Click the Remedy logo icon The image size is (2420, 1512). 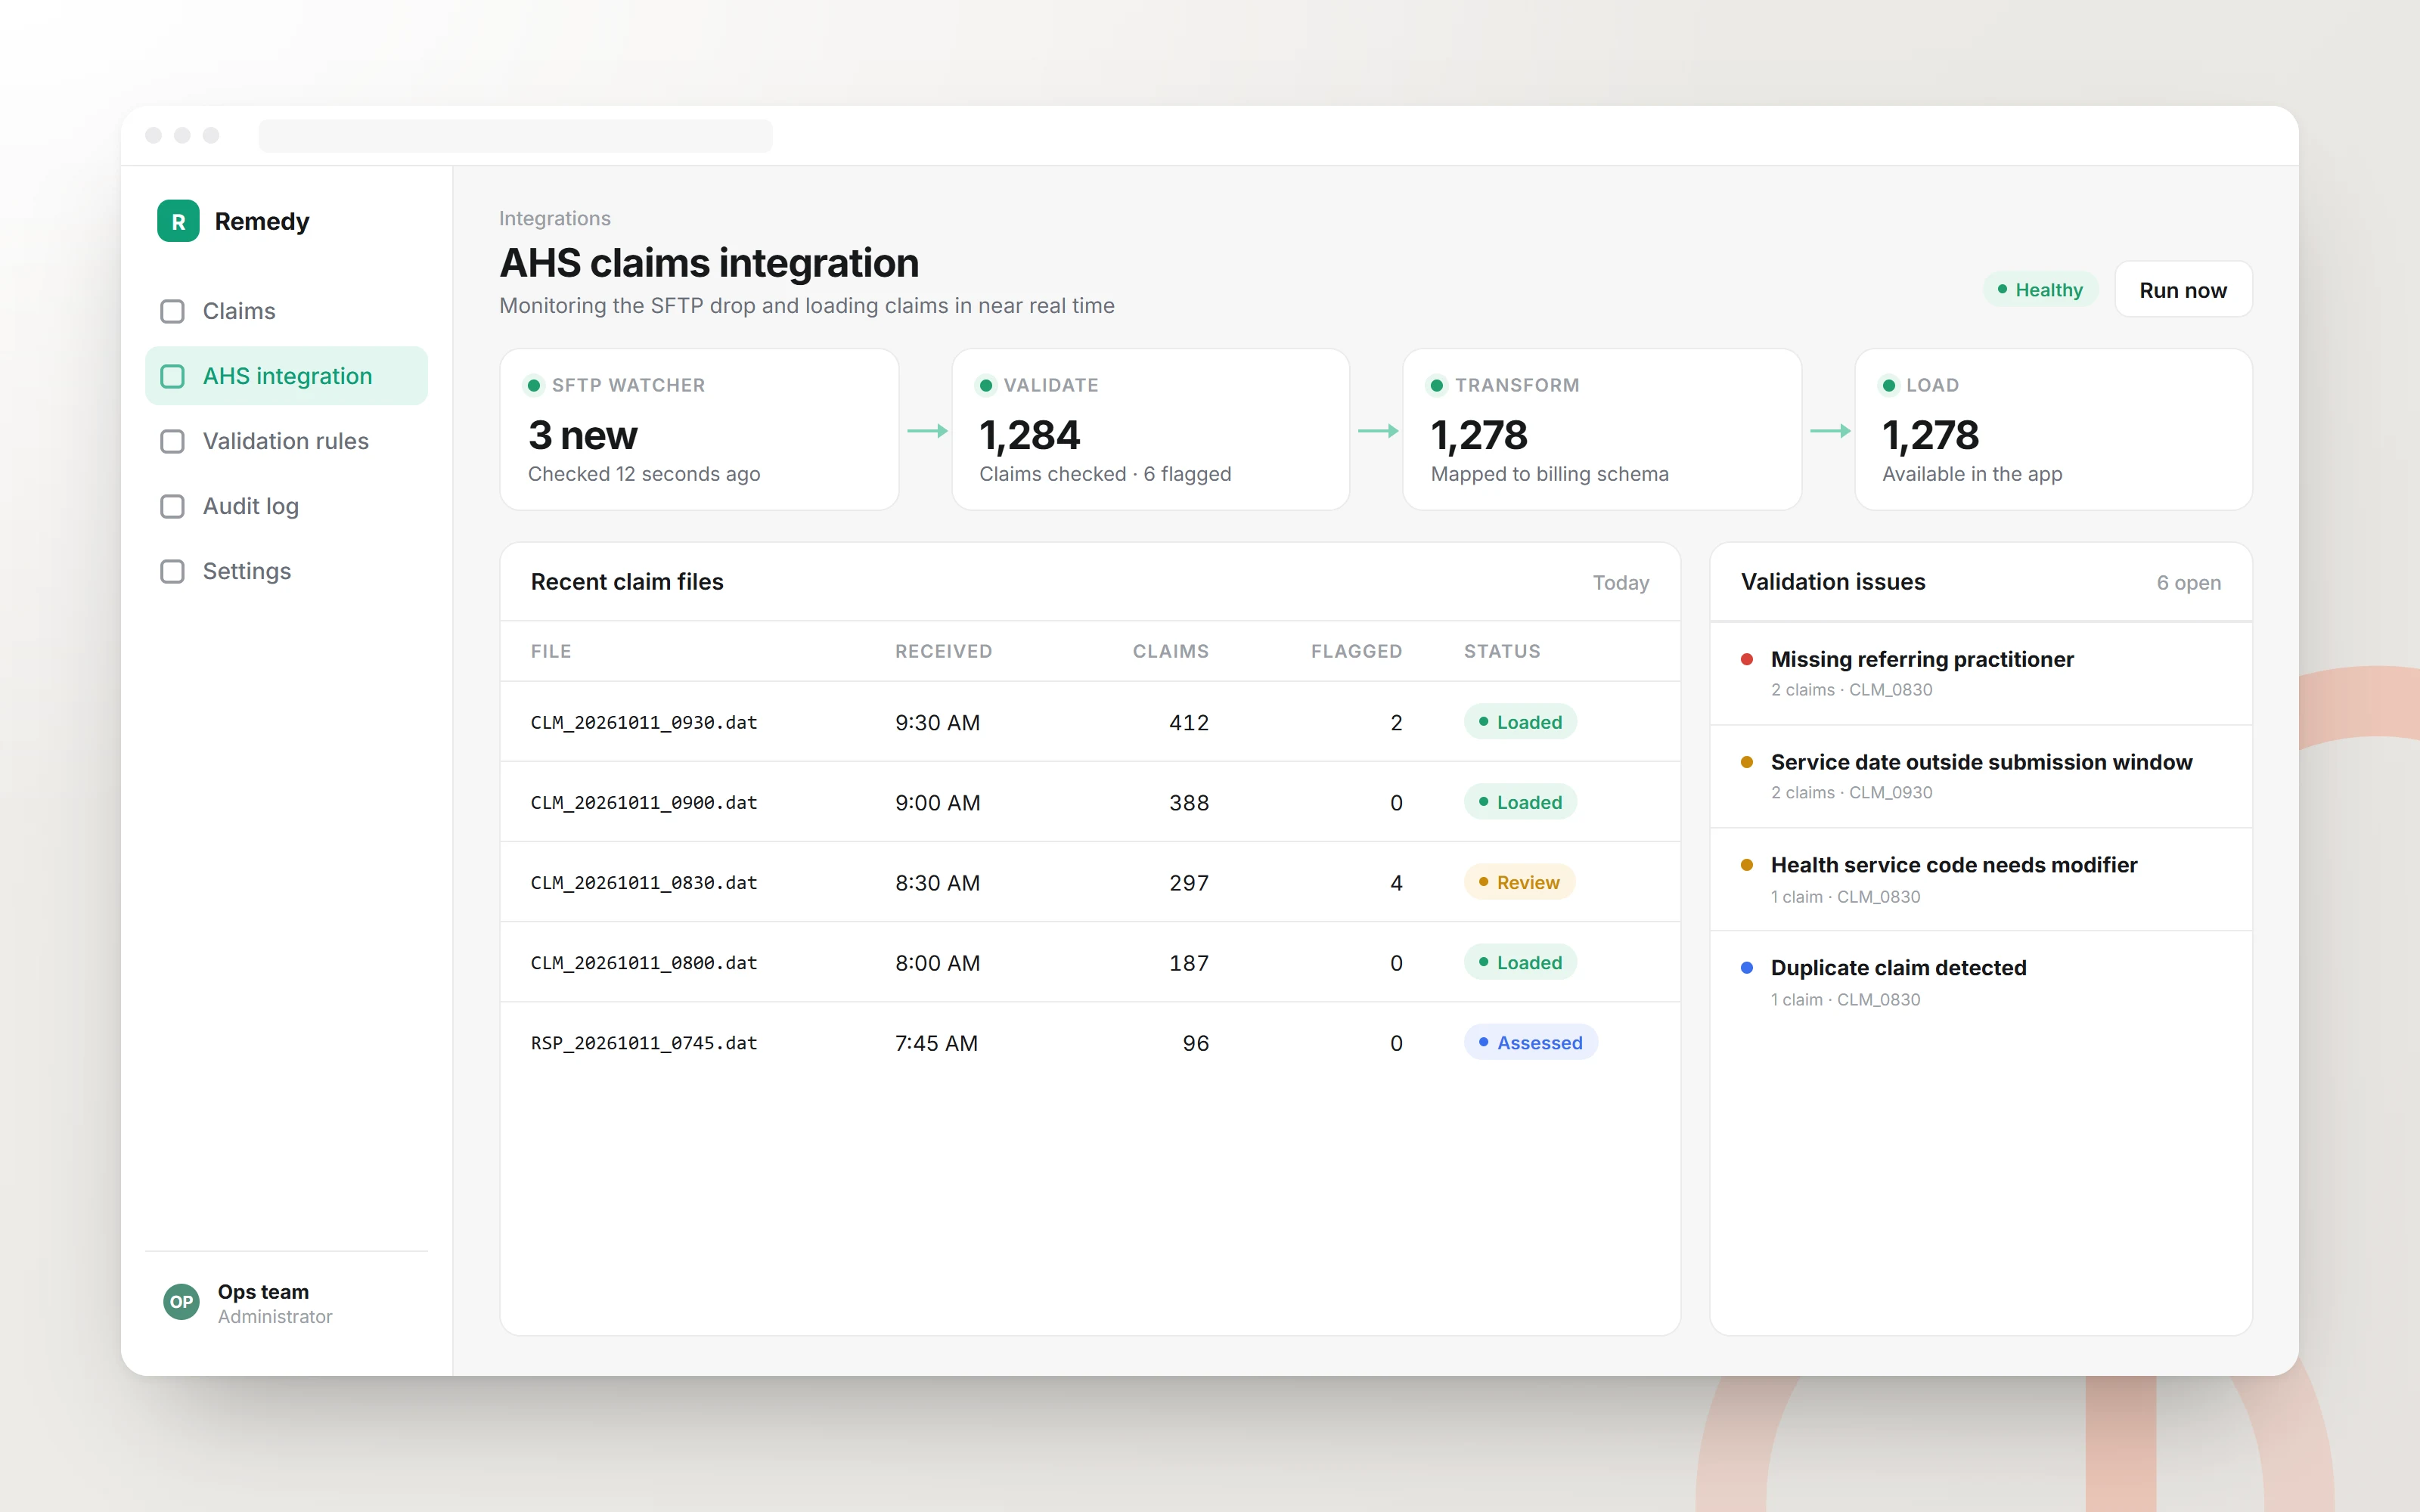[178, 221]
